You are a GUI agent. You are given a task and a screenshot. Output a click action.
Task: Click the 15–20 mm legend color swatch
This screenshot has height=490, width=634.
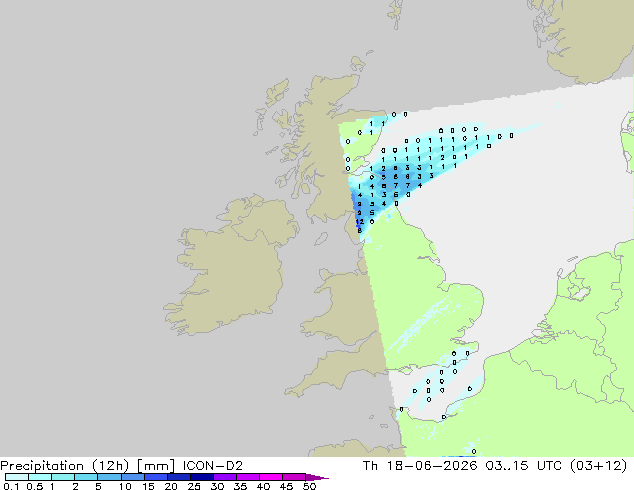point(155,477)
